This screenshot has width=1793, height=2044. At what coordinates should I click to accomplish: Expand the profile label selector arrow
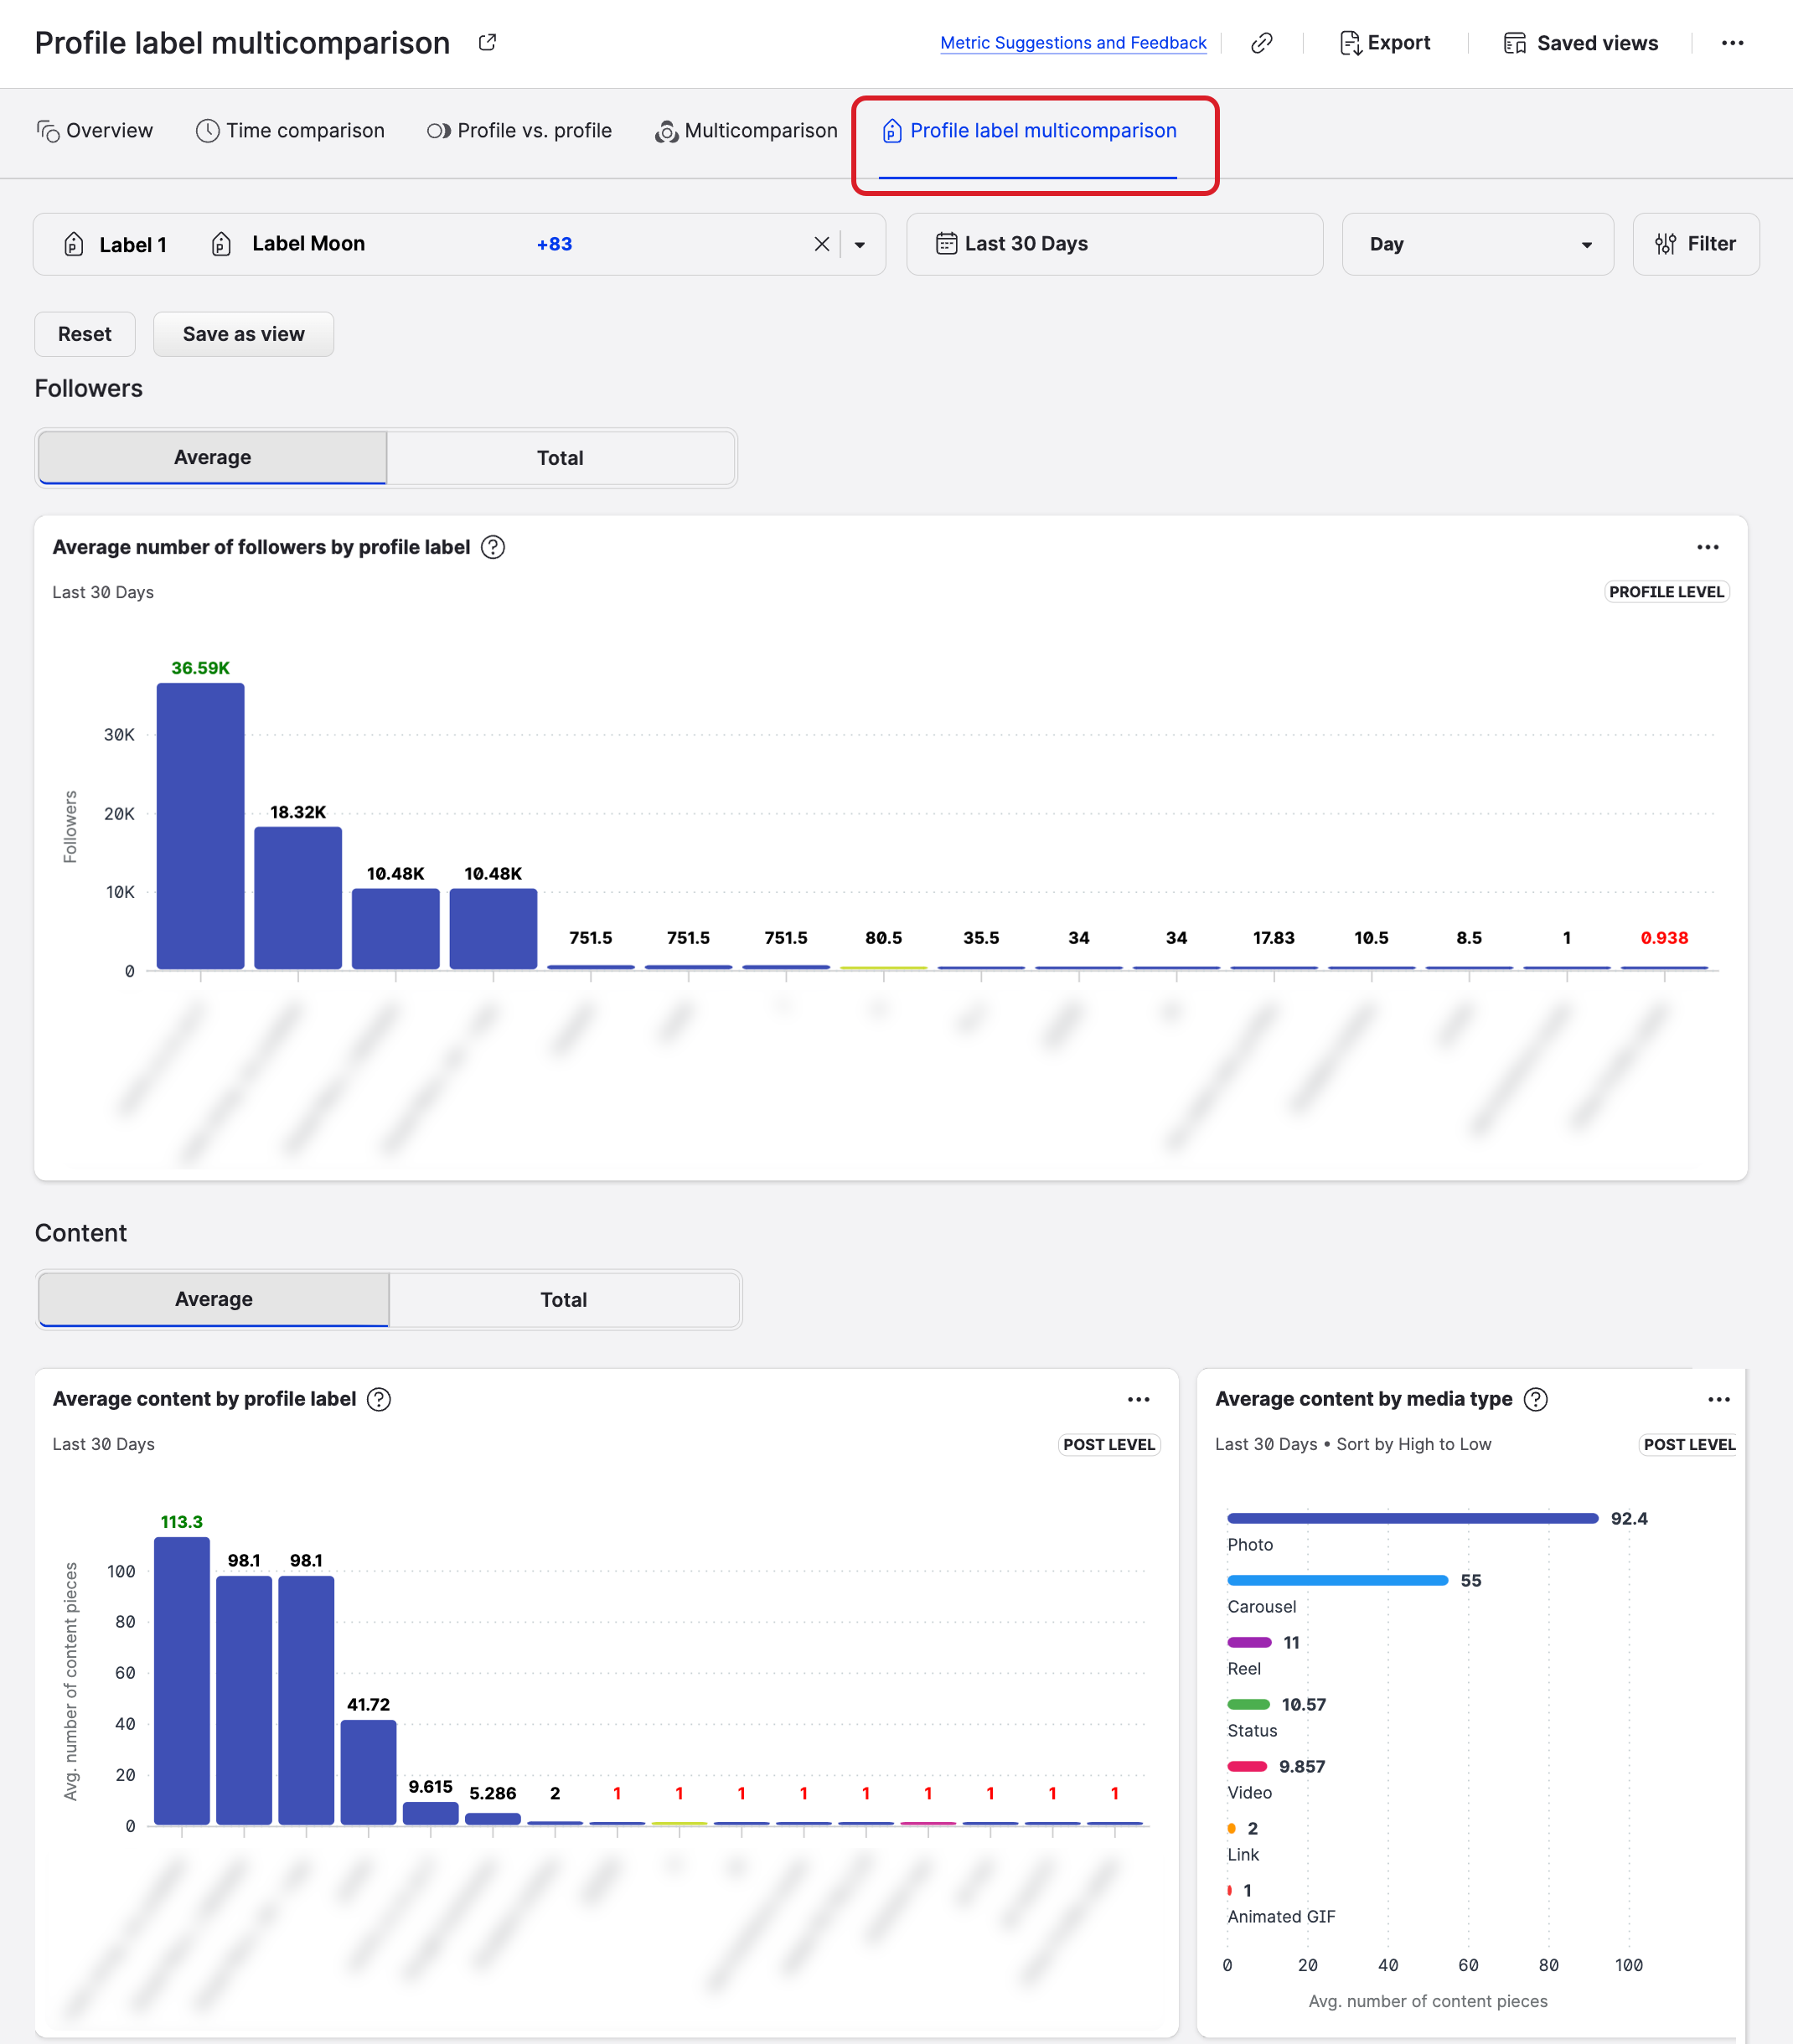(x=859, y=244)
